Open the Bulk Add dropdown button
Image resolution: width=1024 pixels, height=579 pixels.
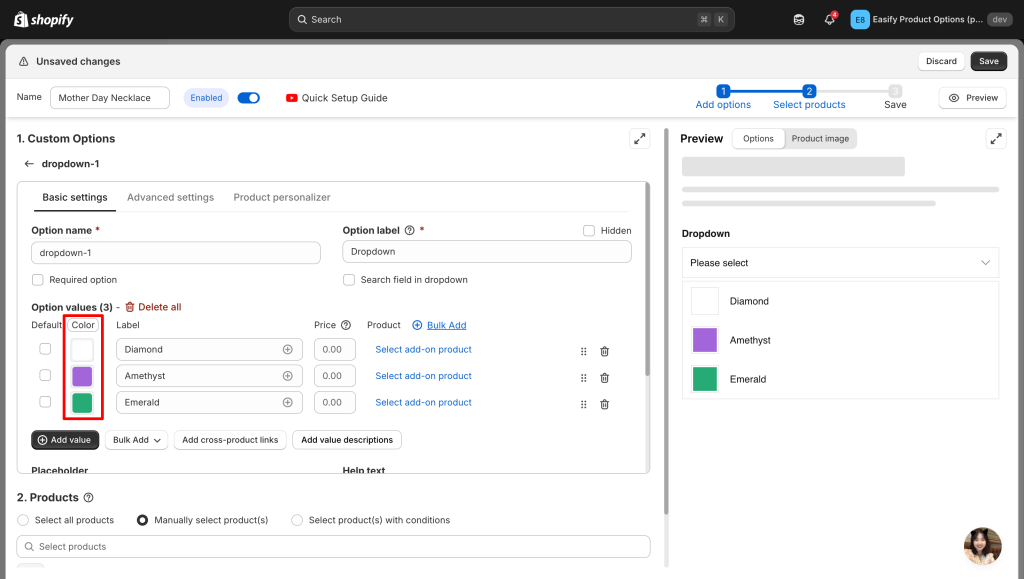(138, 440)
